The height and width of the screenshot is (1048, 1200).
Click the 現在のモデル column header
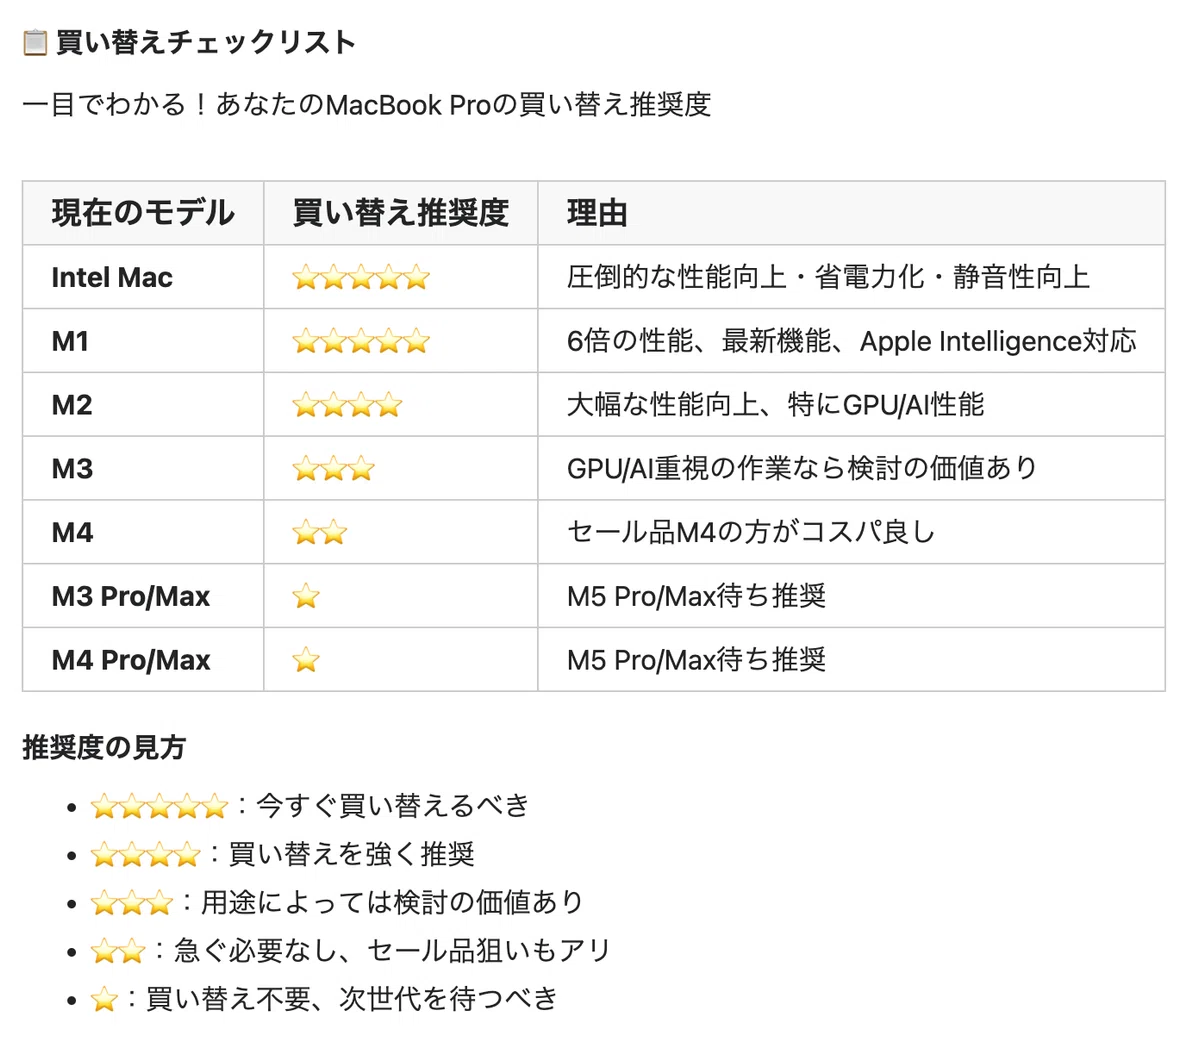click(x=143, y=213)
